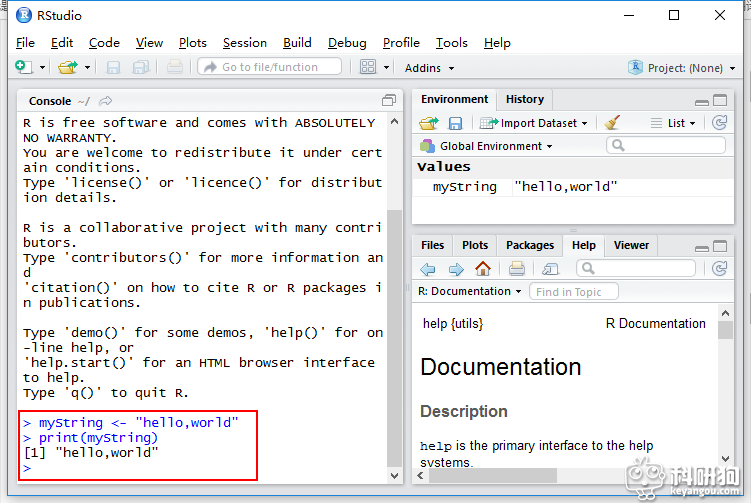Screen dimensions: 751x503
Task: Click the Console scrollbar up arrow
Action: point(394,121)
